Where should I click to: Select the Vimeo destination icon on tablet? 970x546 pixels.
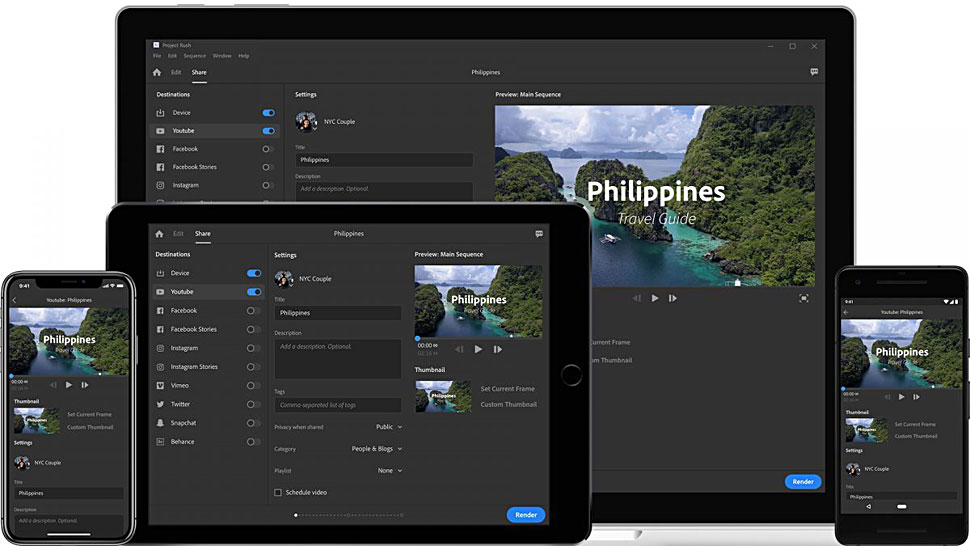pos(160,385)
